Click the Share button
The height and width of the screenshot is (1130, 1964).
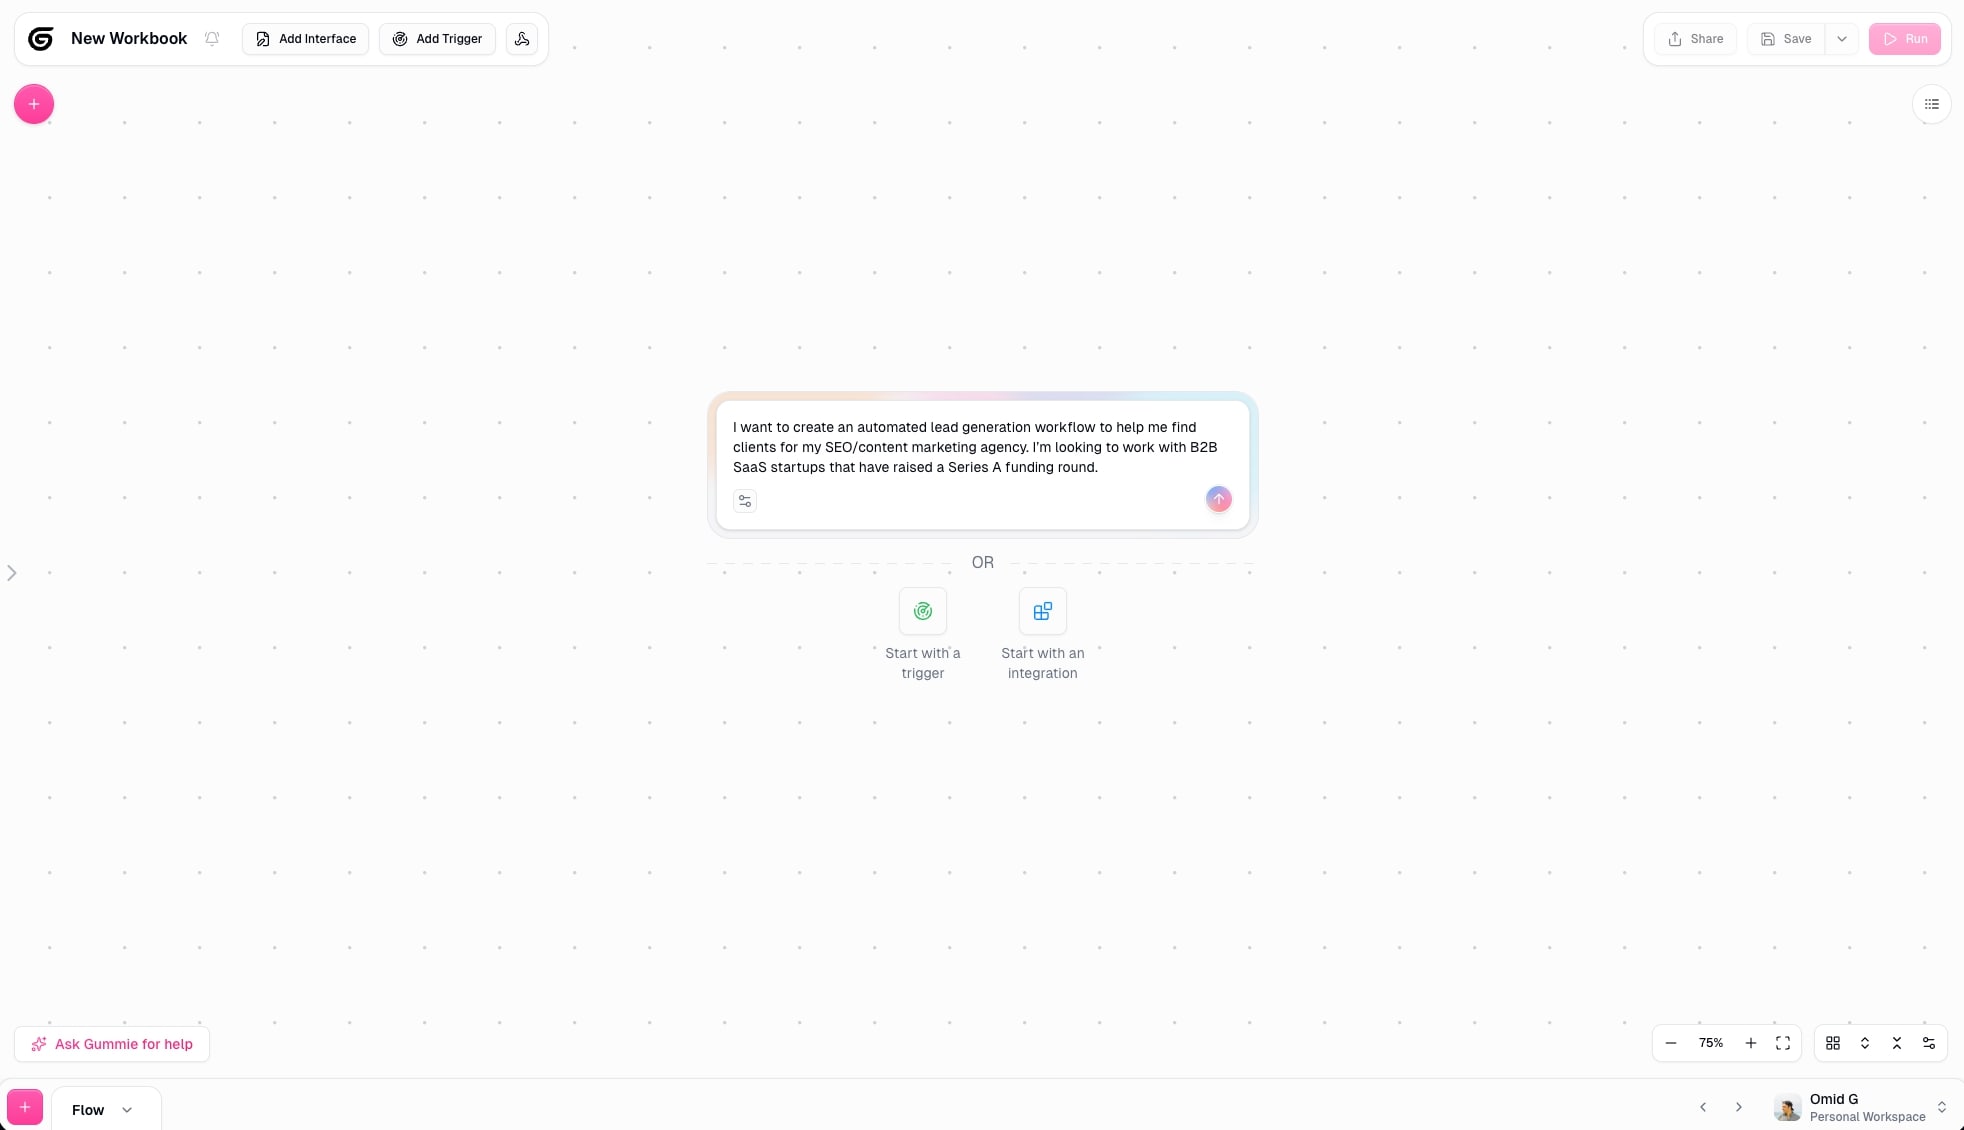coord(1695,38)
